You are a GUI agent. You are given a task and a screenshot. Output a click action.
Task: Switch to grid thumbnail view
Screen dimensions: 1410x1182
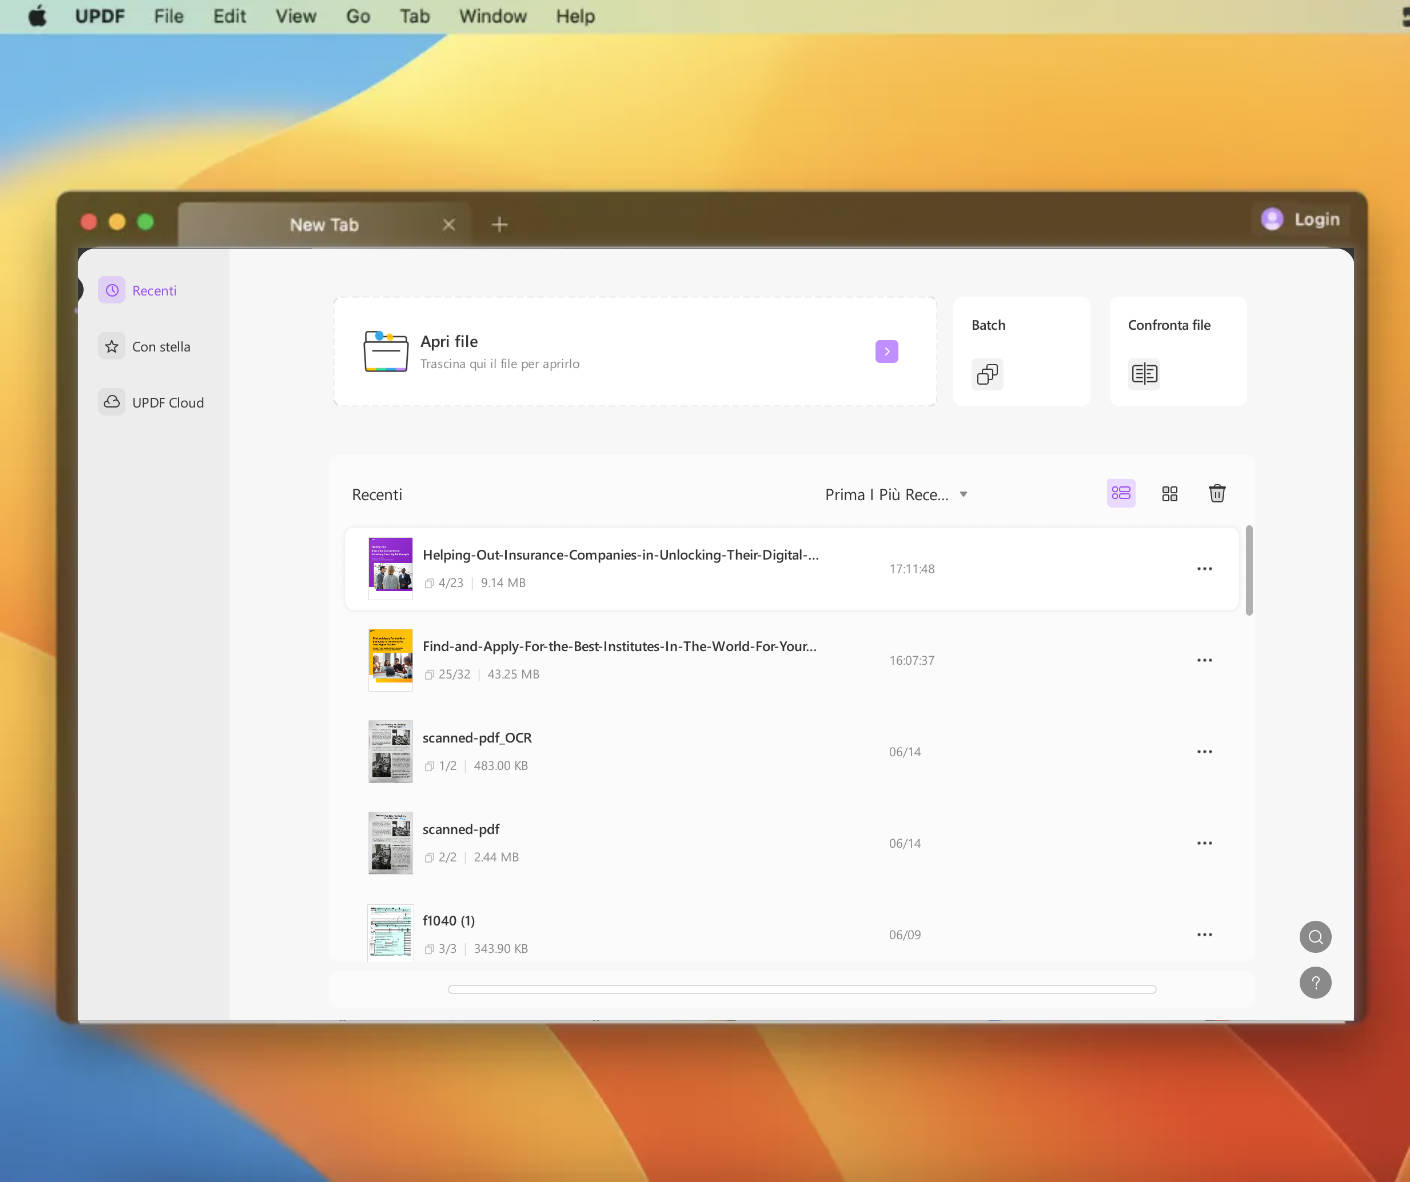click(x=1169, y=493)
